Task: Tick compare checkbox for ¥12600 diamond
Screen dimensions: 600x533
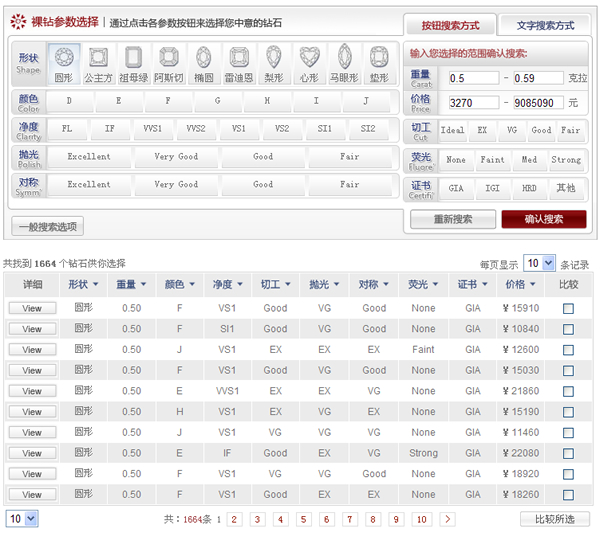Action: pyautogui.click(x=568, y=350)
